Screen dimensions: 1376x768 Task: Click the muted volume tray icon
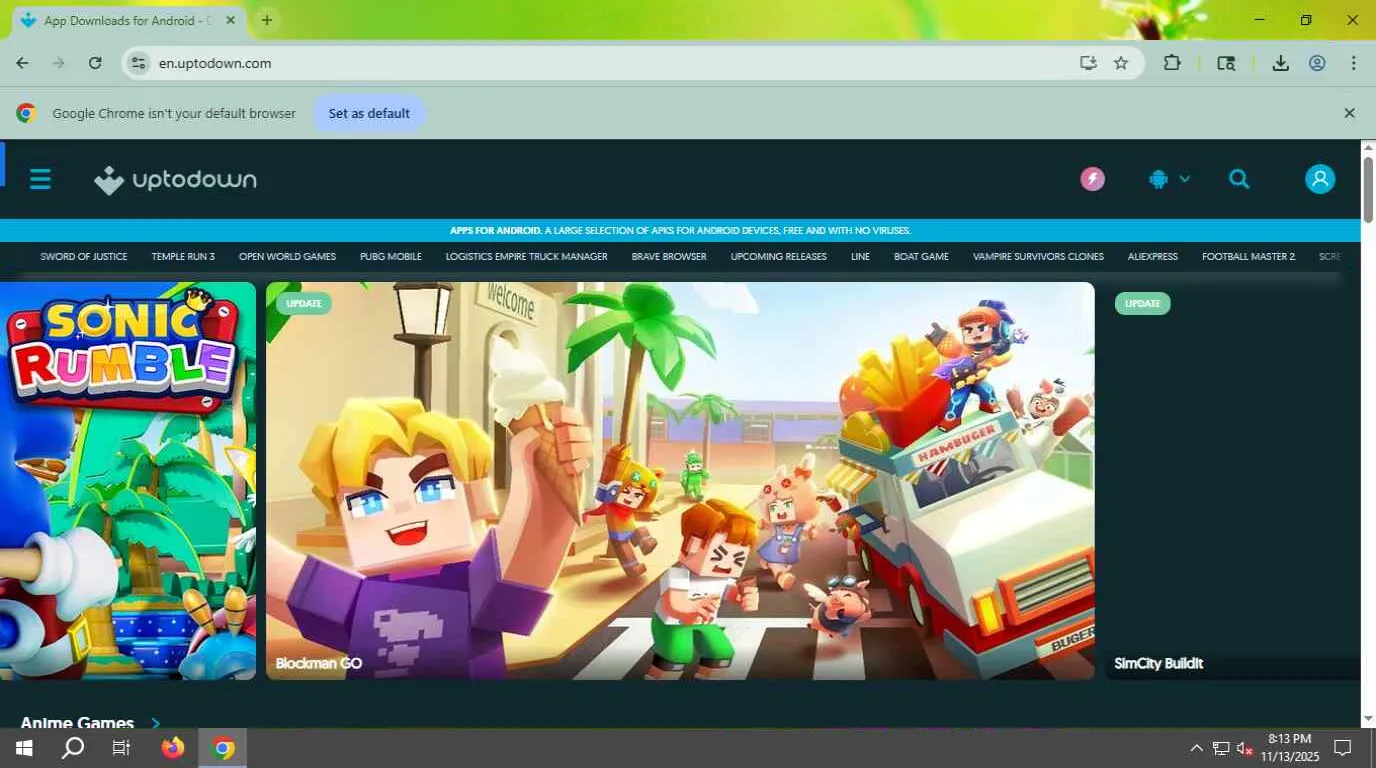point(1245,748)
